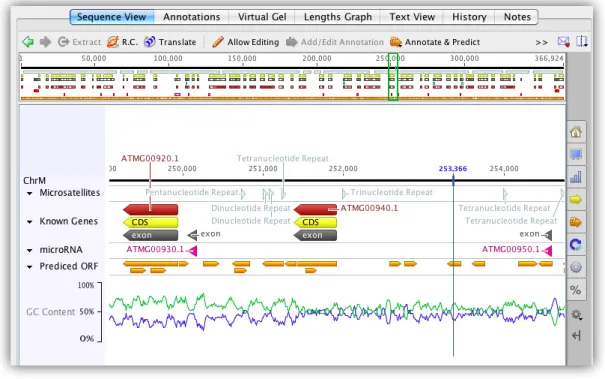Open the Lengths Graph tab
The height and width of the screenshot is (379, 605).
tap(338, 17)
